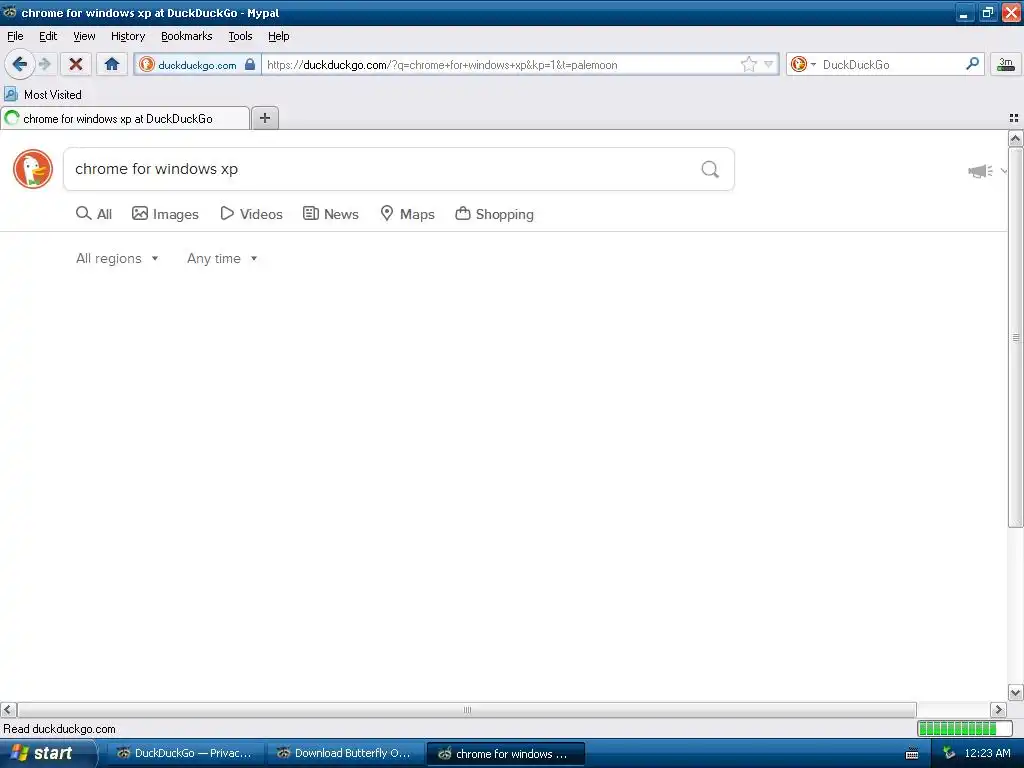Open a new tab with plus button

point(264,118)
